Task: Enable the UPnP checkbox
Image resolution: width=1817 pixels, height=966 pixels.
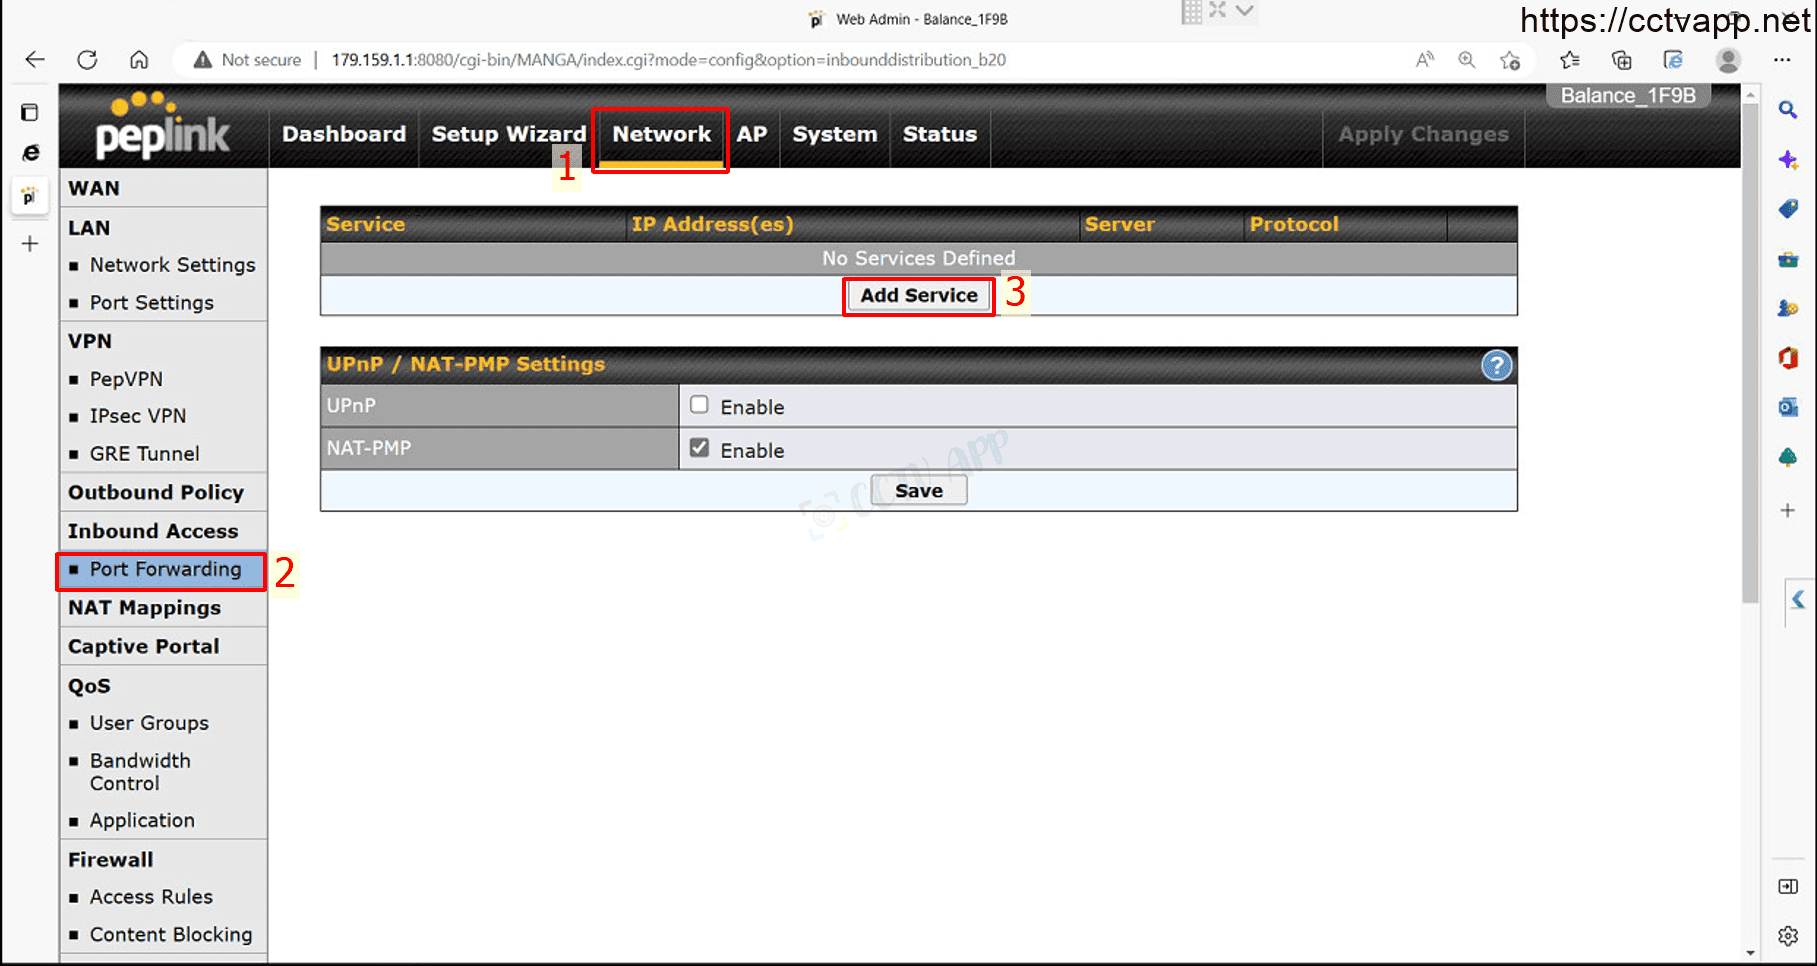Action: pos(699,405)
